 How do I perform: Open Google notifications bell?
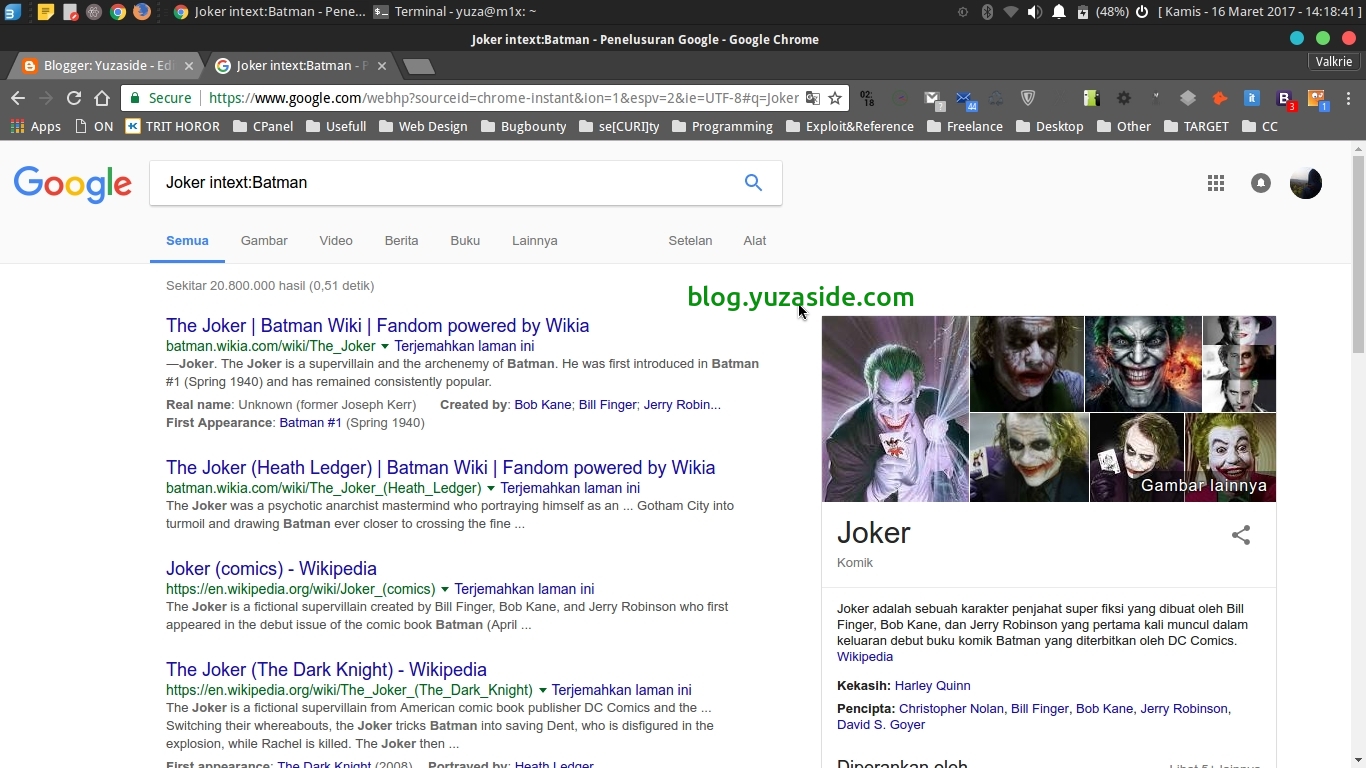point(1261,183)
